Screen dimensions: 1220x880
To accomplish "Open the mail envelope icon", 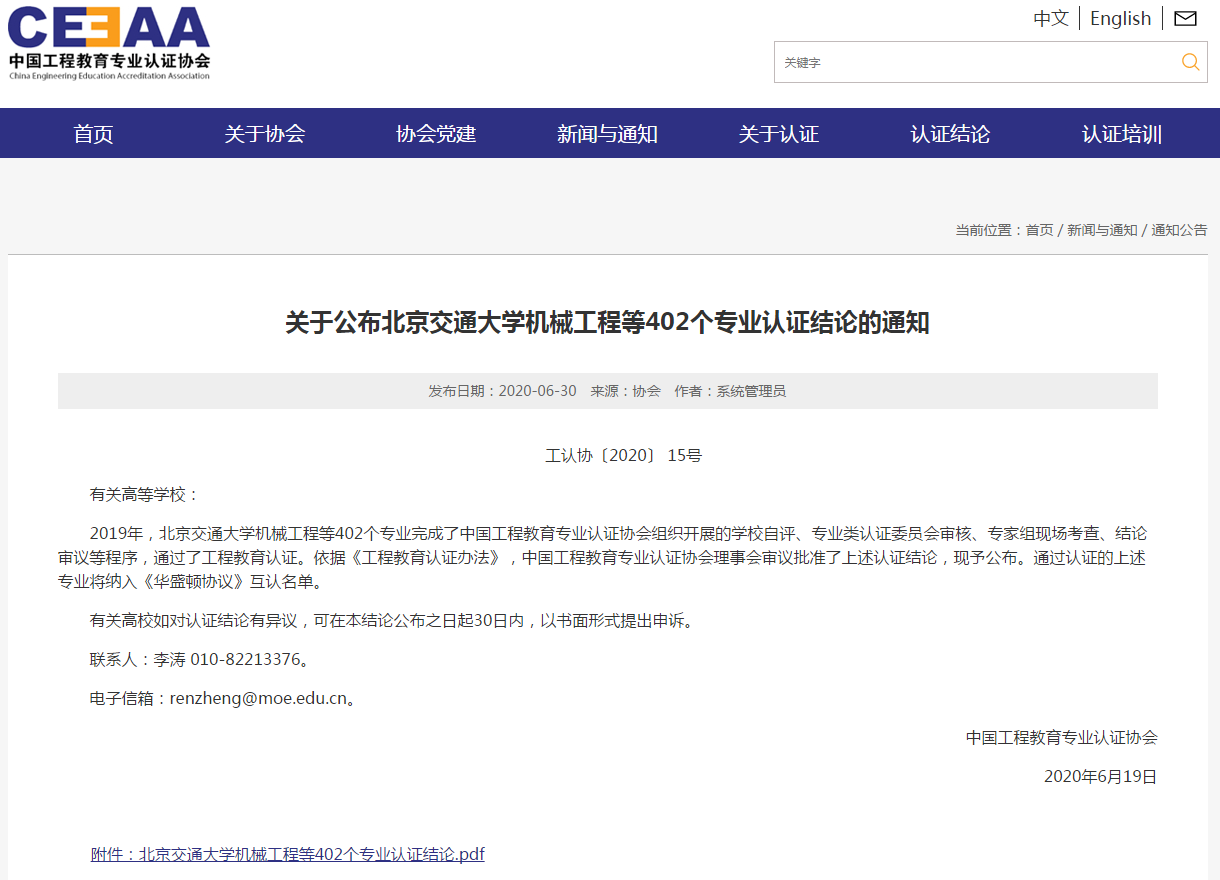I will 1185,18.
